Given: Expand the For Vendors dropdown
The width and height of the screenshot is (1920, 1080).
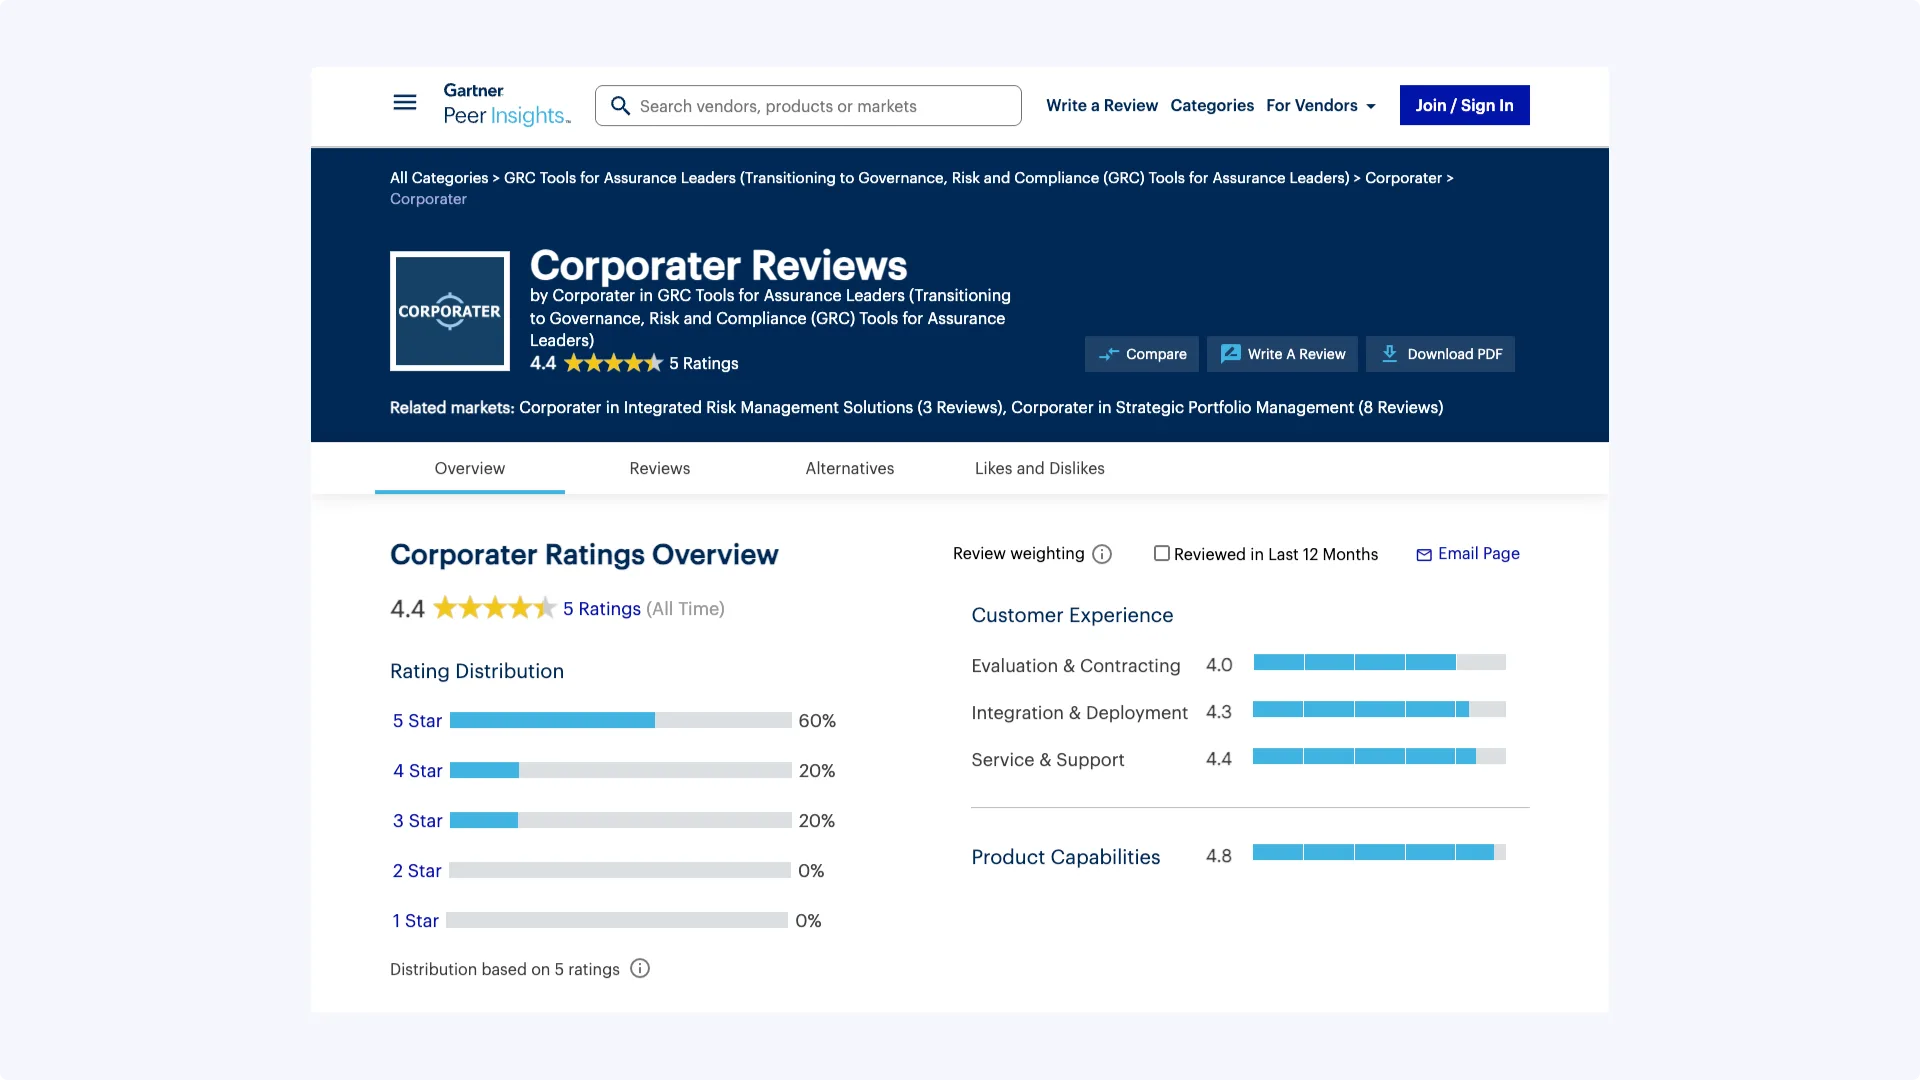Looking at the screenshot, I should click(1320, 106).
